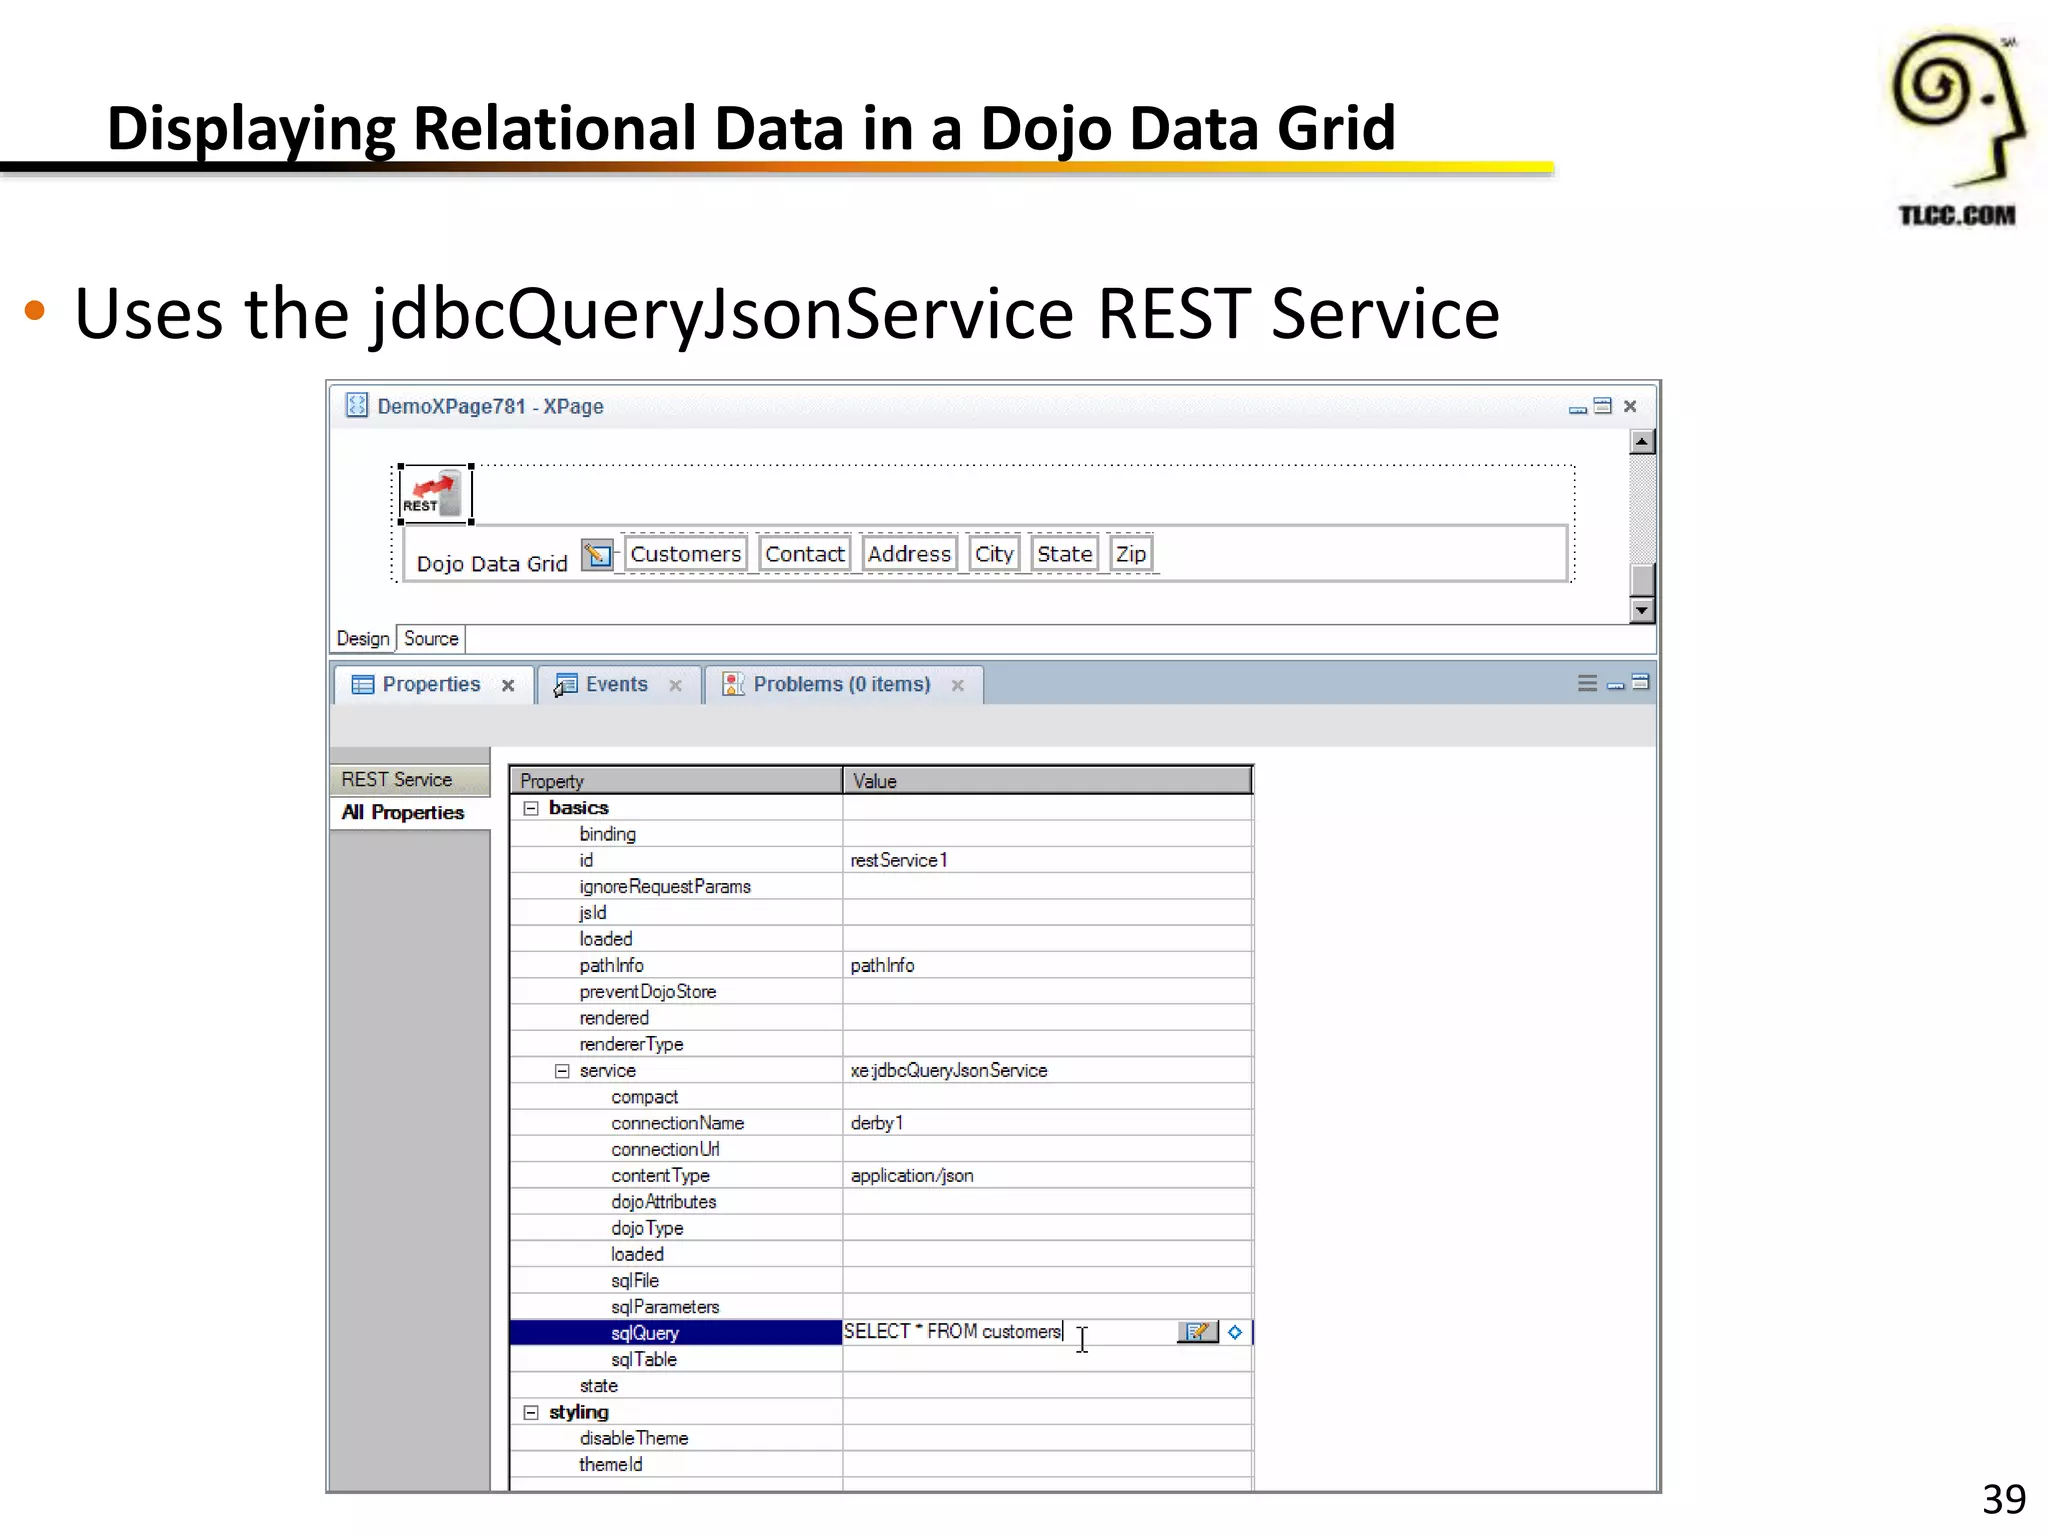The image size is (2048, 1536).
Task: Select the rendererType property row
Action: [881, 1044]
